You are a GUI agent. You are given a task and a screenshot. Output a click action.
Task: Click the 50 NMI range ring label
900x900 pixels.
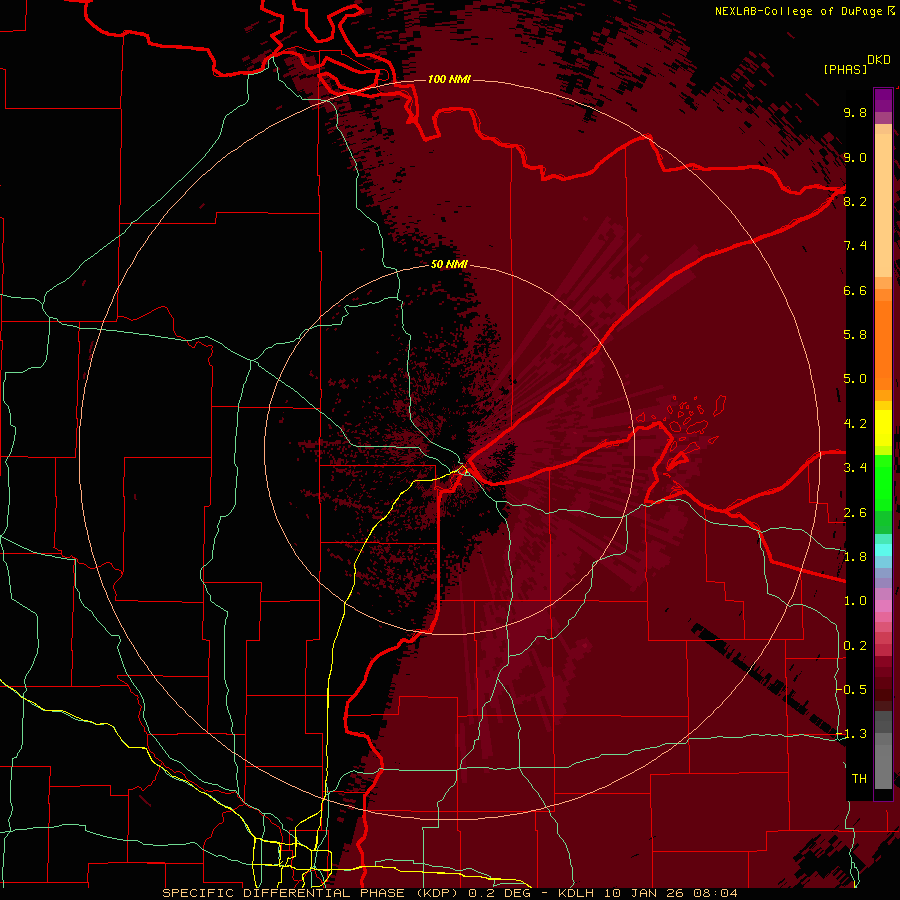pos(449,264)
